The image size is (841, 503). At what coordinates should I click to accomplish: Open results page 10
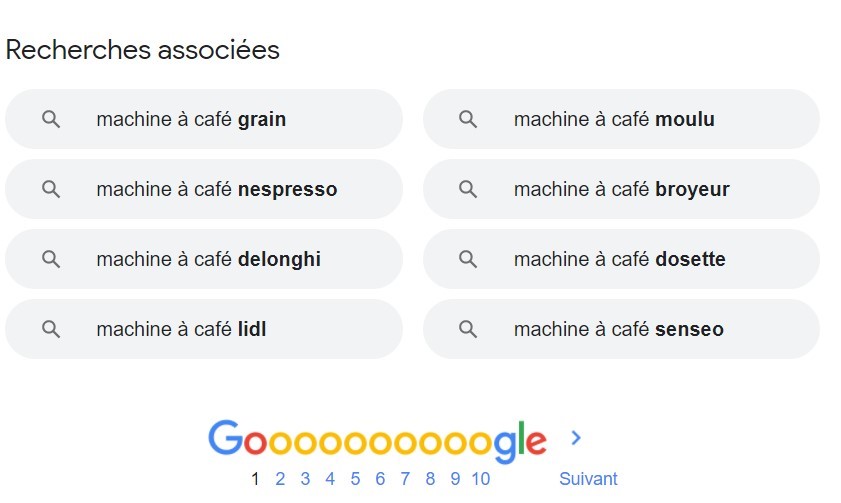[x=480, y=479]
